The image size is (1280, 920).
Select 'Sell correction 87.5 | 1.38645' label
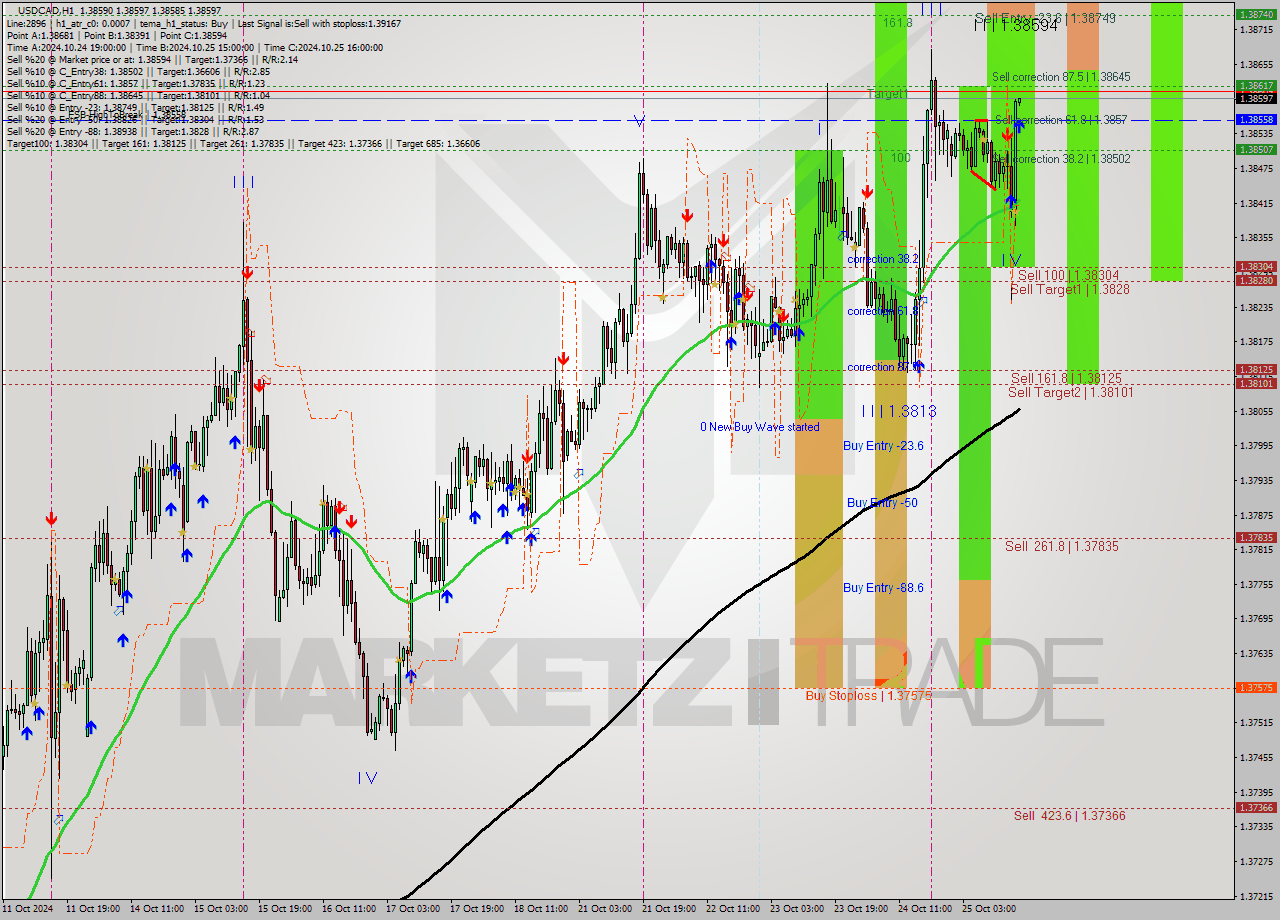tap(1061, 77)
